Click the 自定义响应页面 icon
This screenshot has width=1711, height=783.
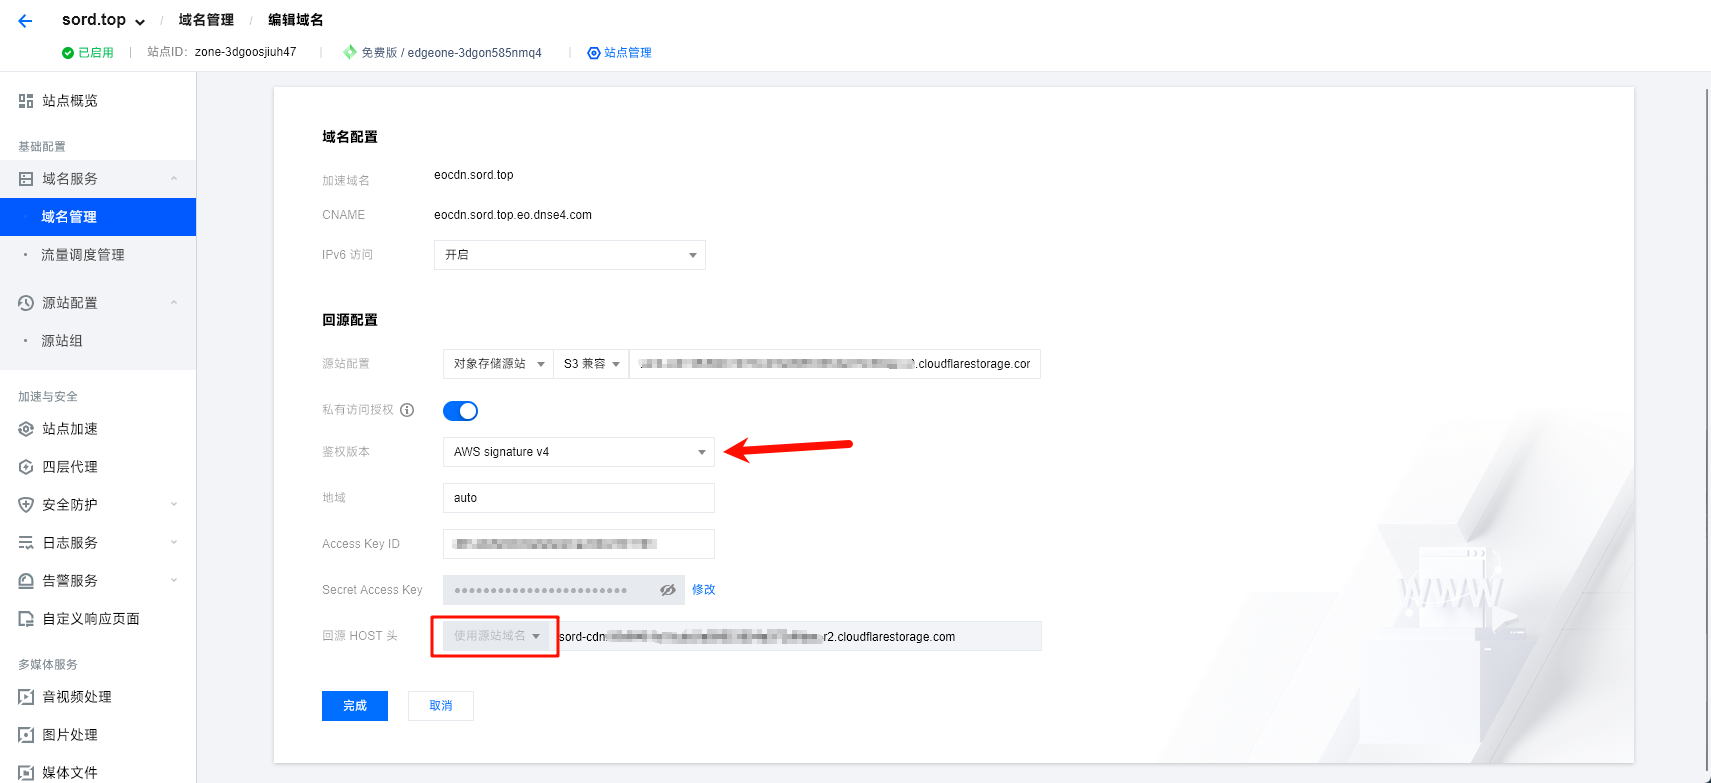click(26, 619)
